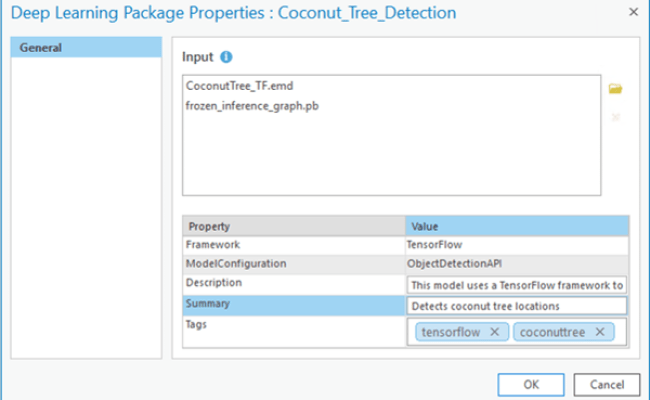The image size is (650, 400).
Task: Remove the tensorflow tag
Action: pos(495,332)
